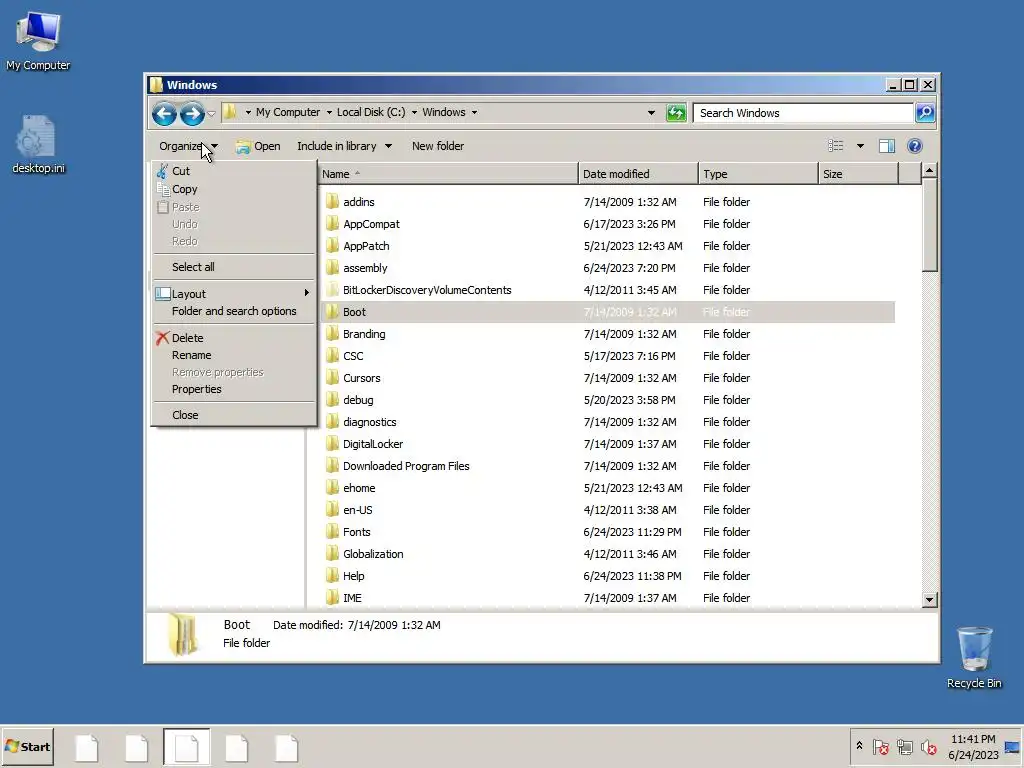1024x768 pixels.
Task: Click the addins folder icon
Action: click(x=332, y=201)
